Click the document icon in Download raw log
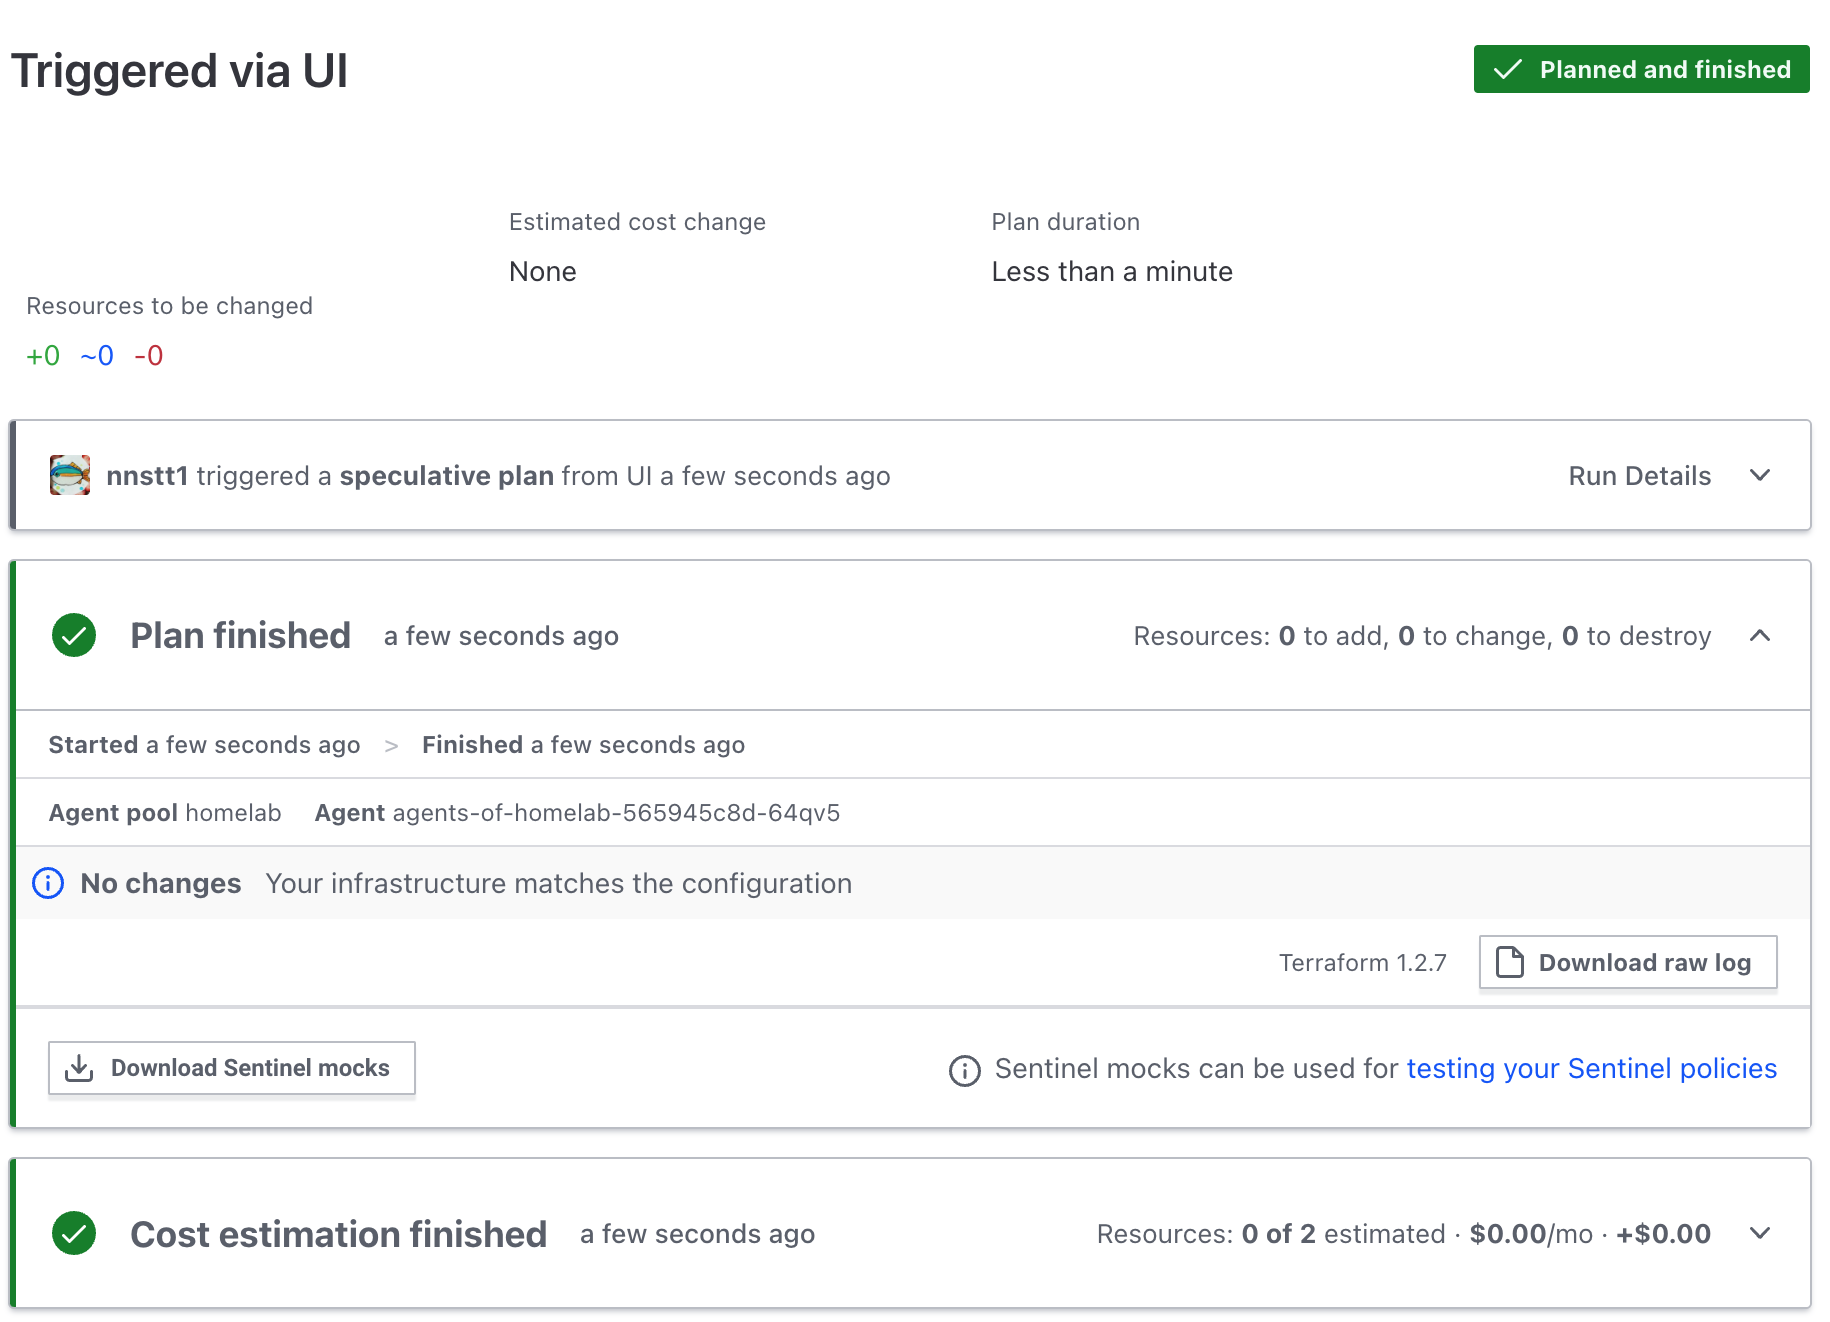This screenshot has height=1322, width=1830. [x=1509, y=963]
